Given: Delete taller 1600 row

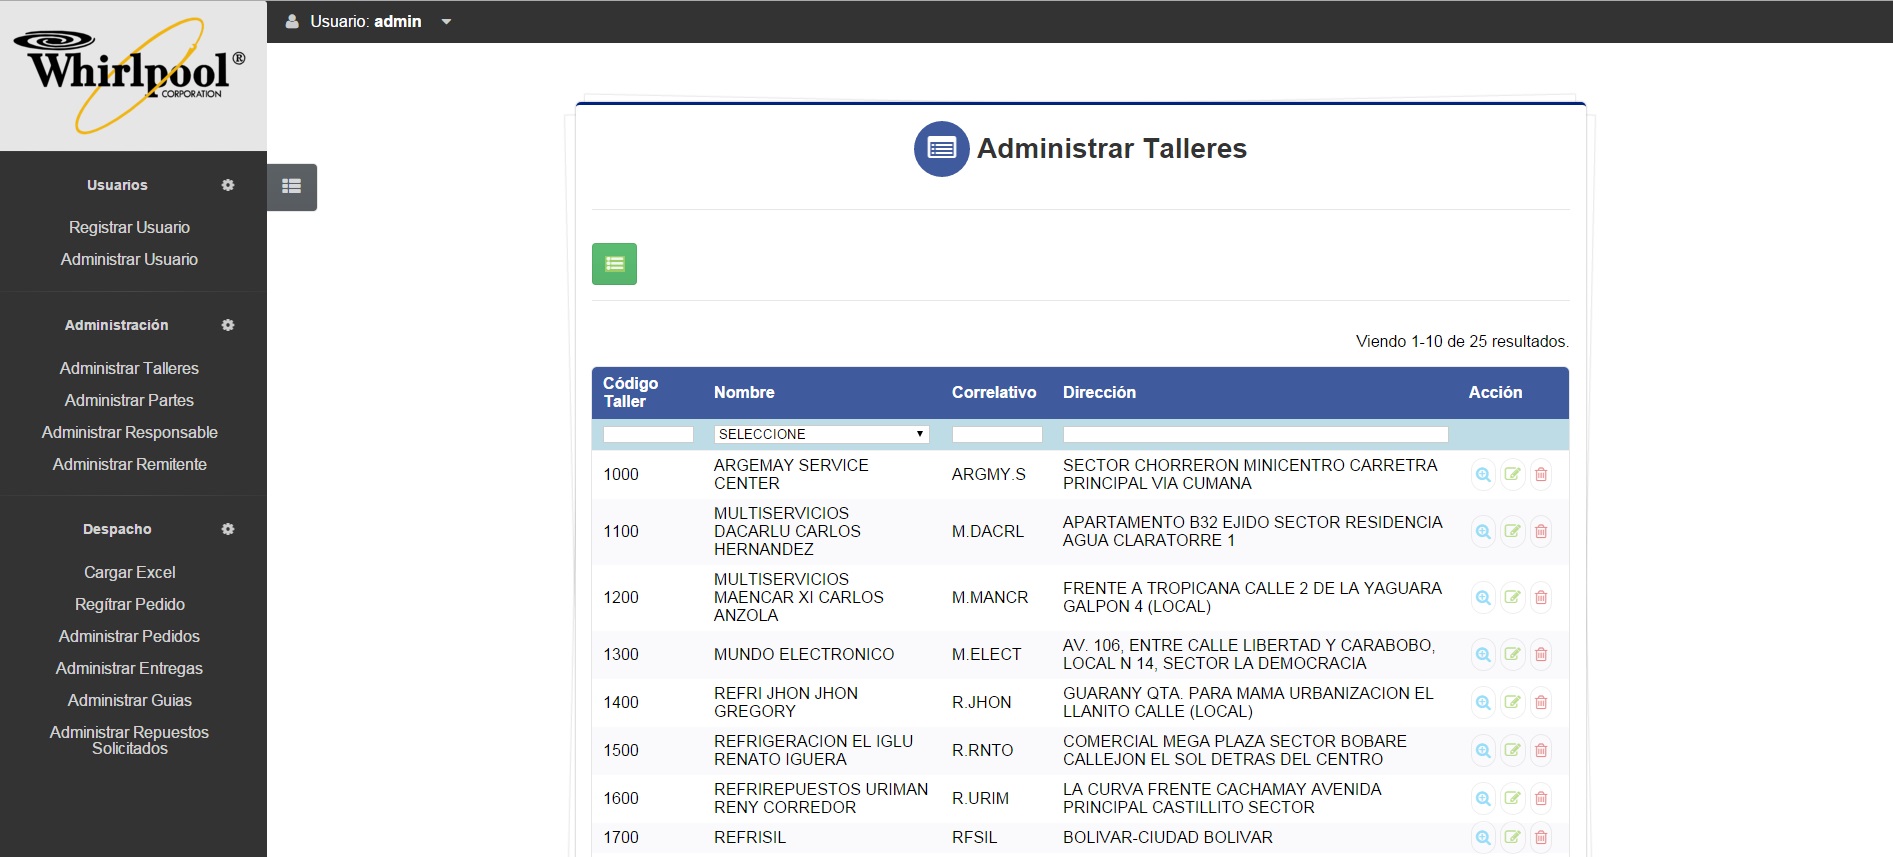Looking at the screenshot, I should (1541, 798).
